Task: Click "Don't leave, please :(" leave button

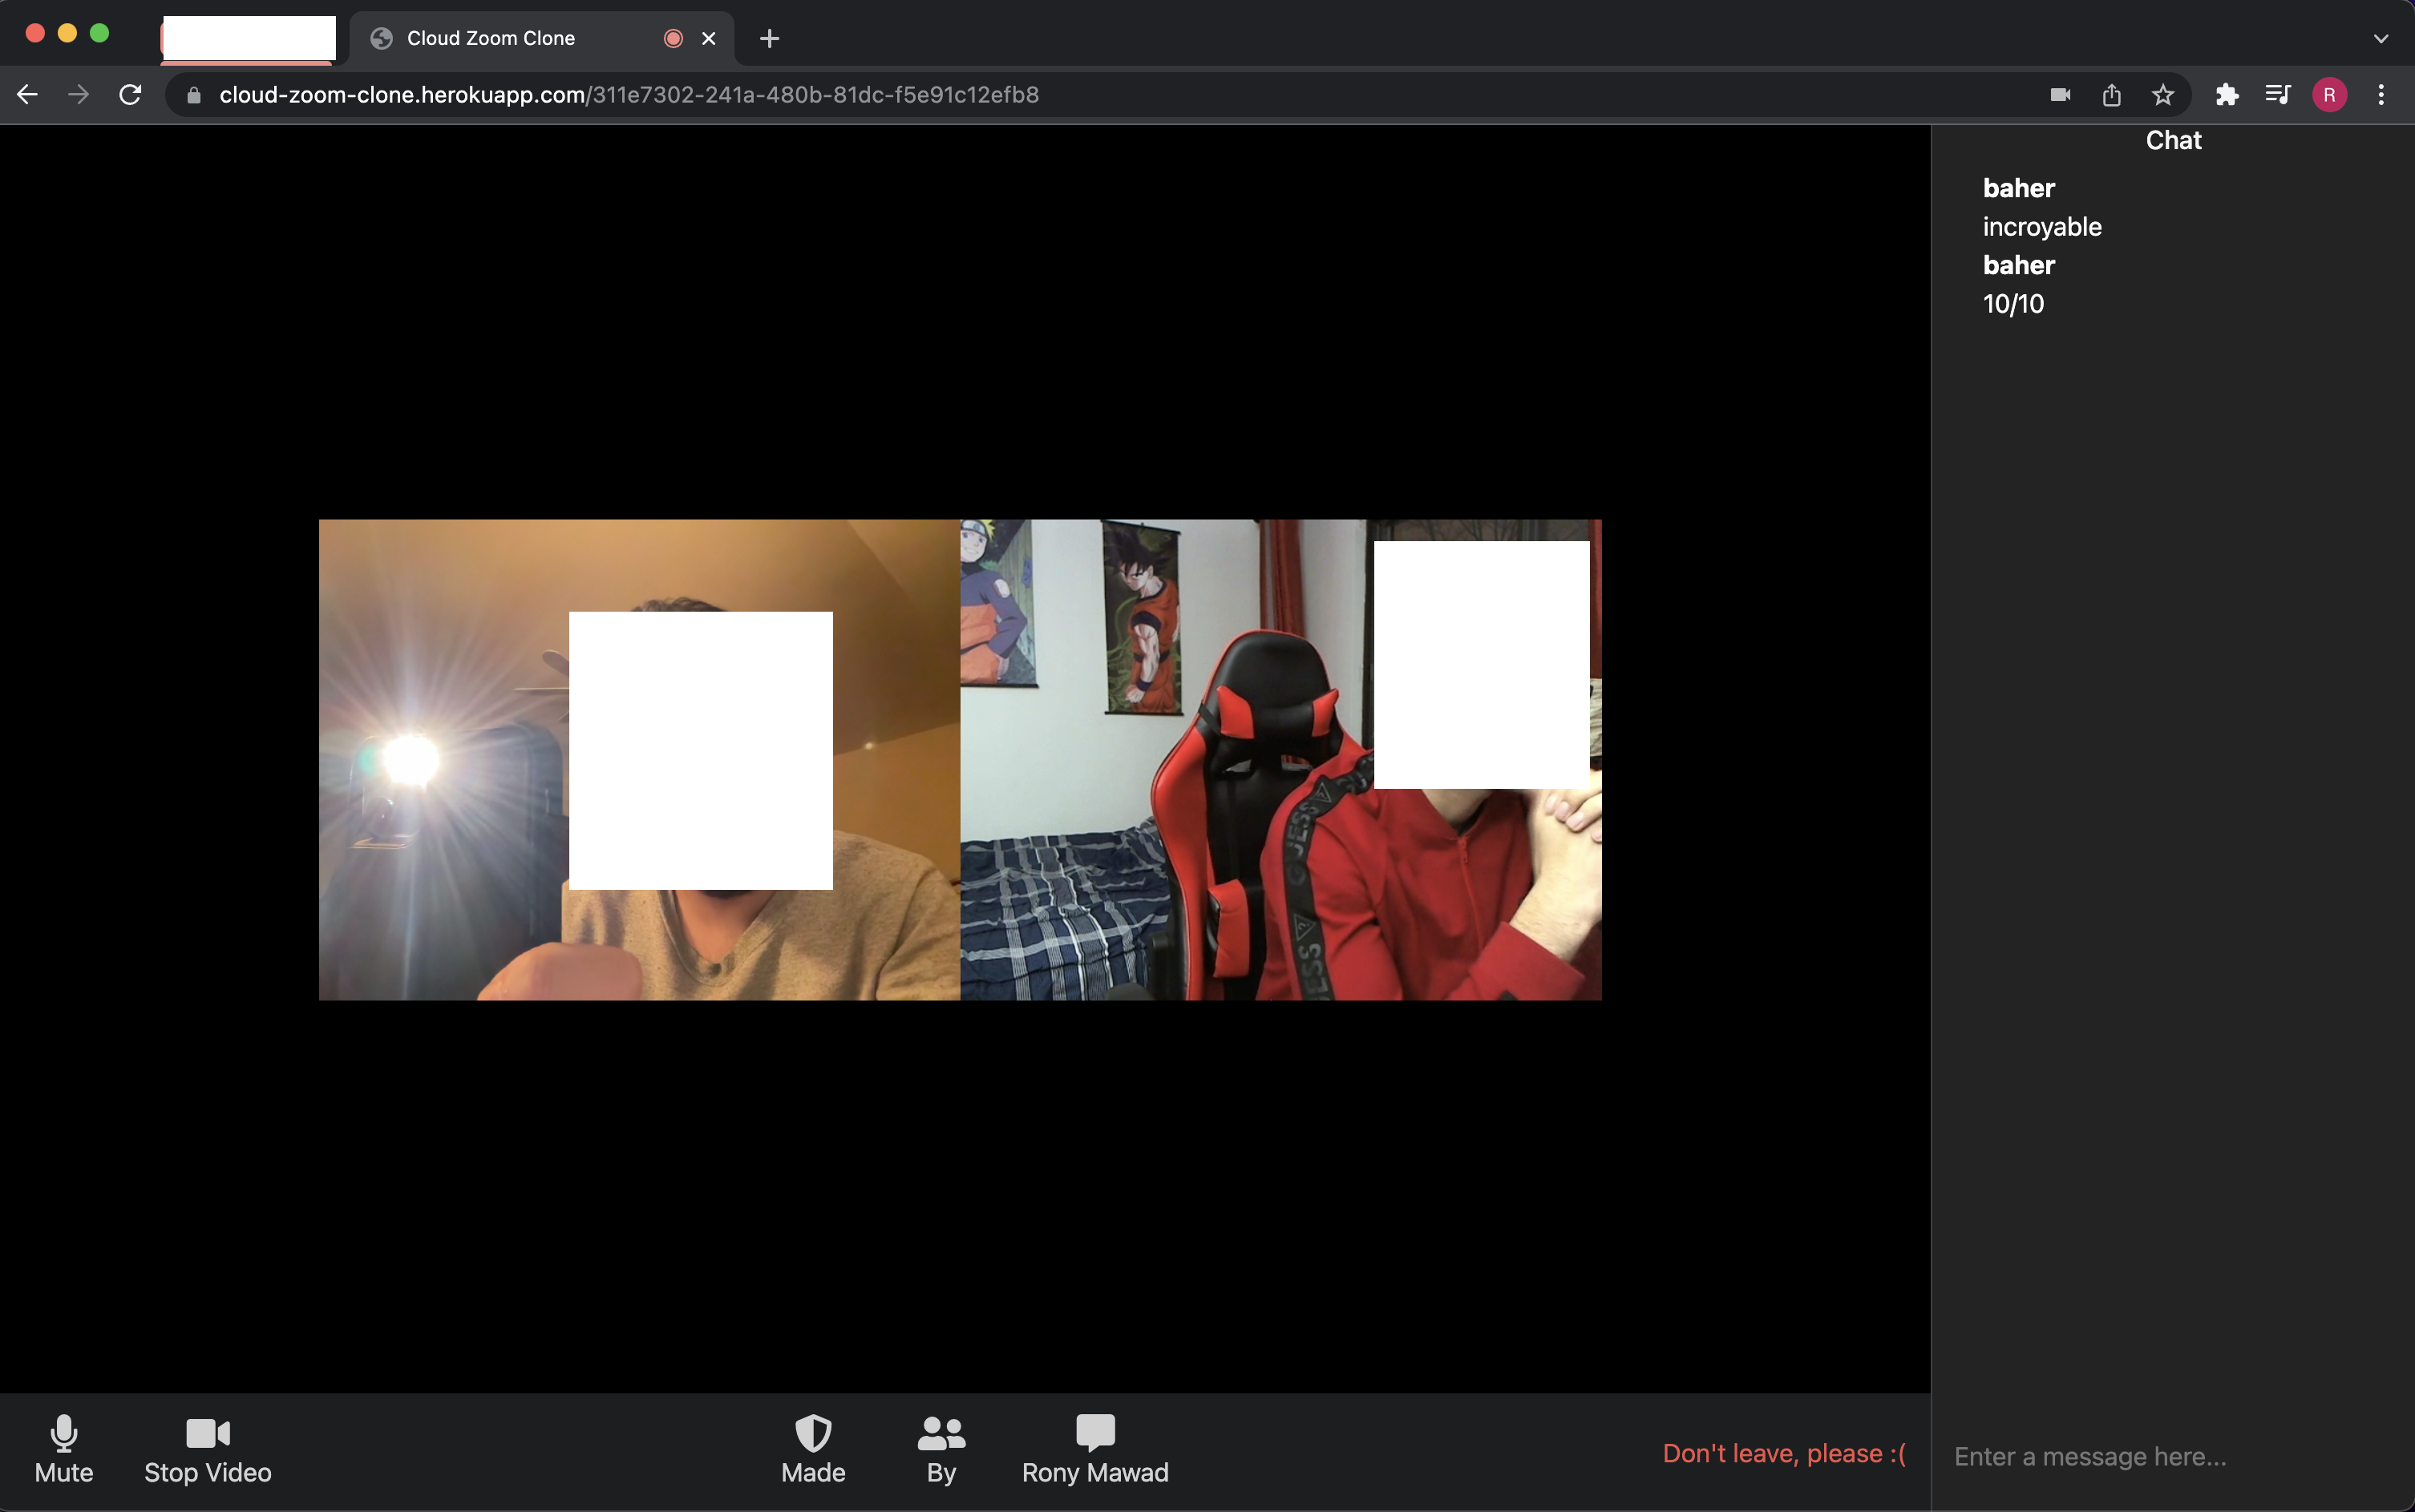Action: coord(1784,1453)
